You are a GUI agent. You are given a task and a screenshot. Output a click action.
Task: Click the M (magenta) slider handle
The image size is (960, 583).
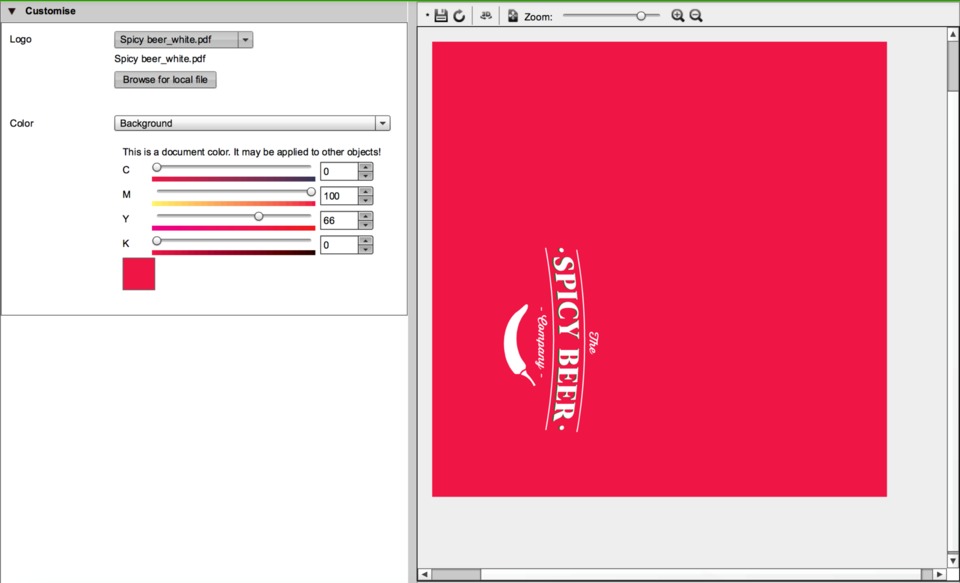311,192
